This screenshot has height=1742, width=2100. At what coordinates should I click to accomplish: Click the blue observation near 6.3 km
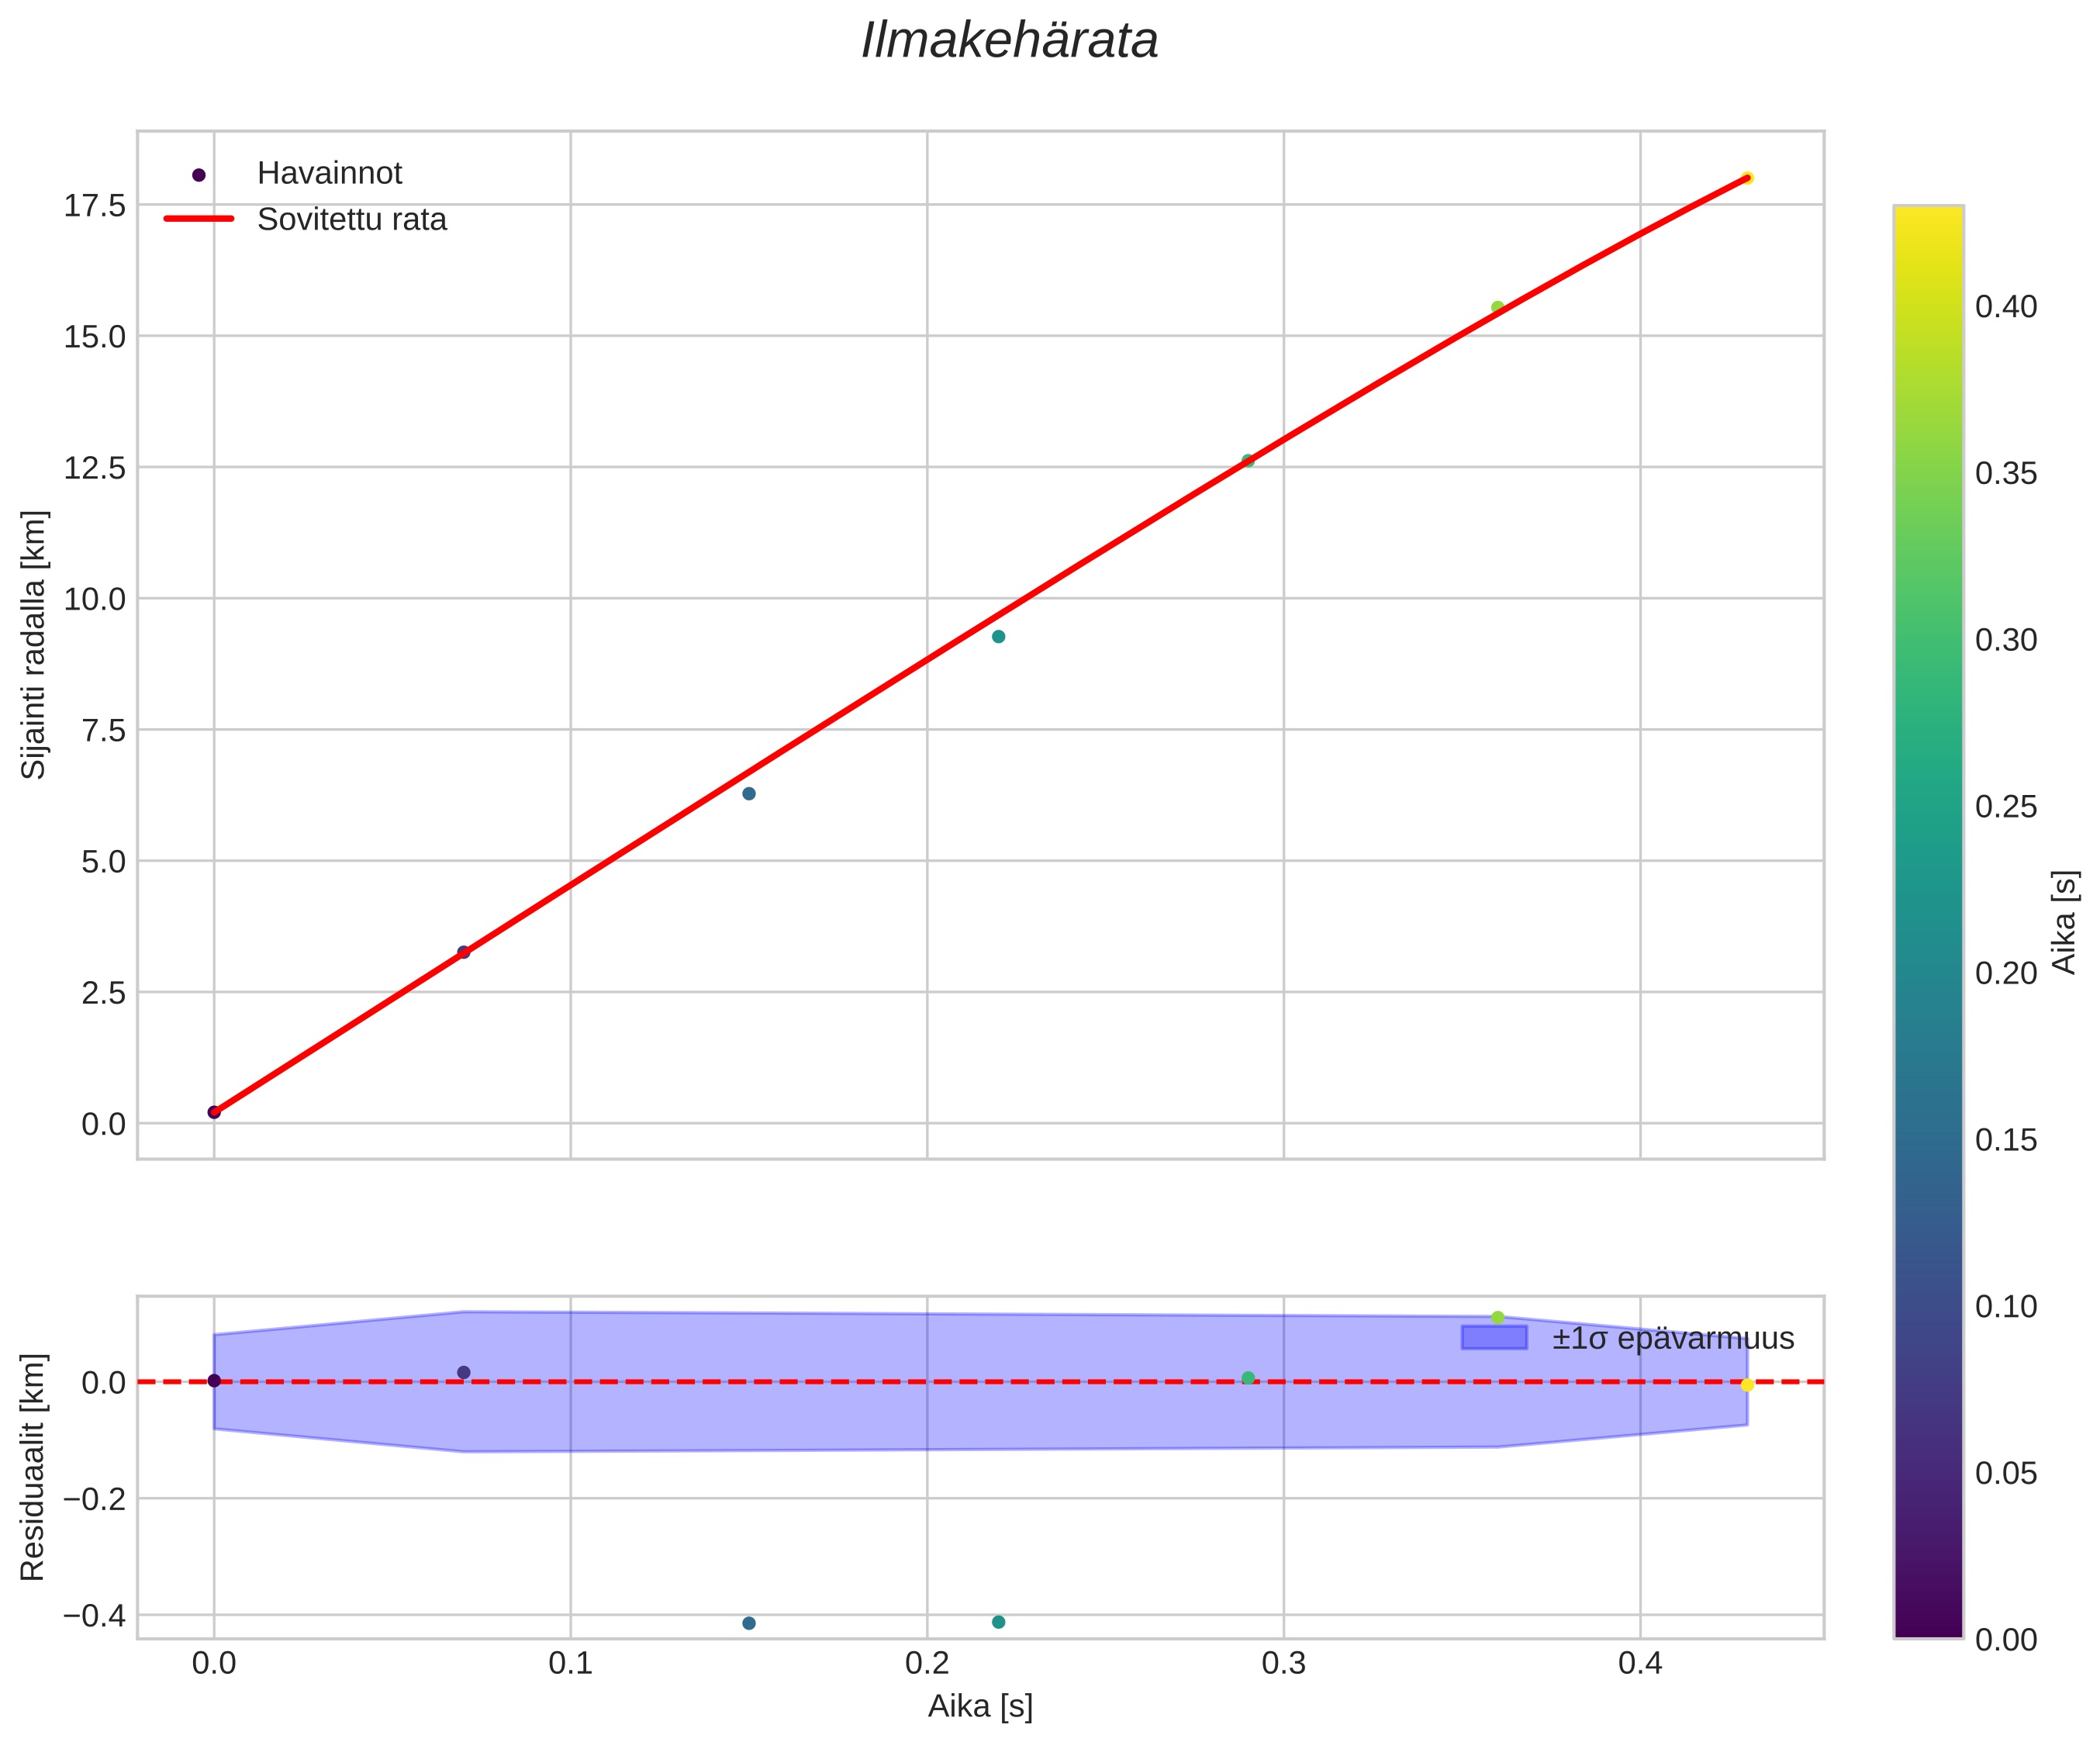(748, 794)
